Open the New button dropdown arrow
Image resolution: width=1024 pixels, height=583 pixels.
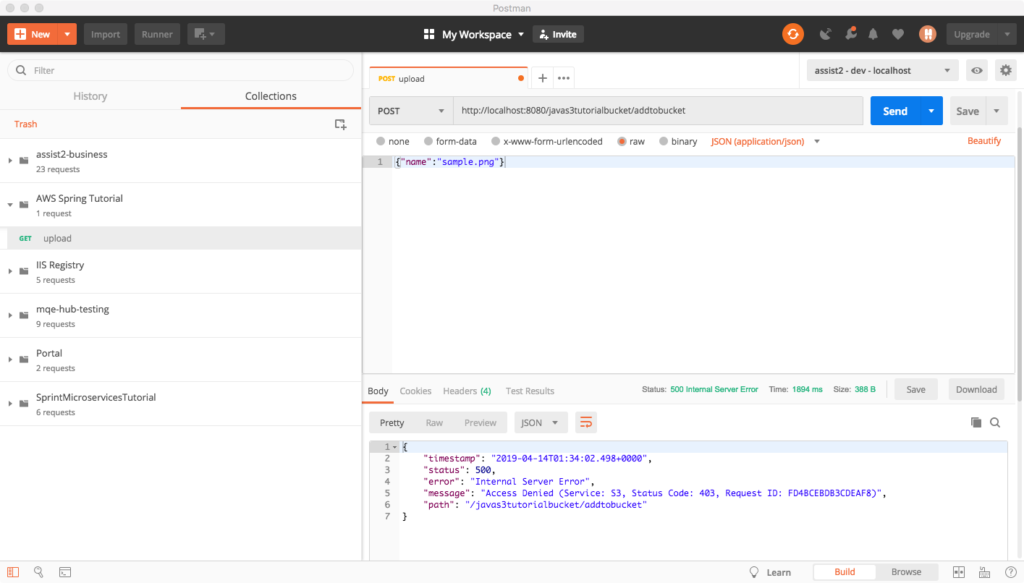[67, 34]
